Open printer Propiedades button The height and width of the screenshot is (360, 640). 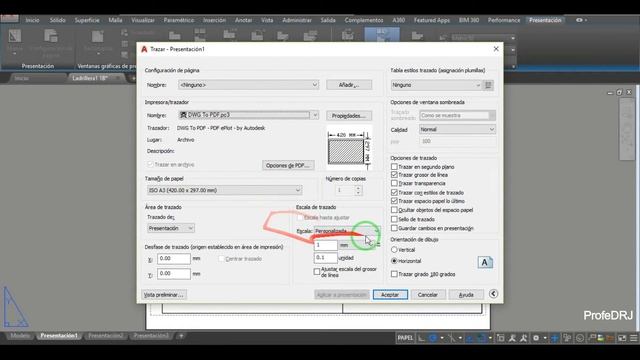[x=349, y=116]
